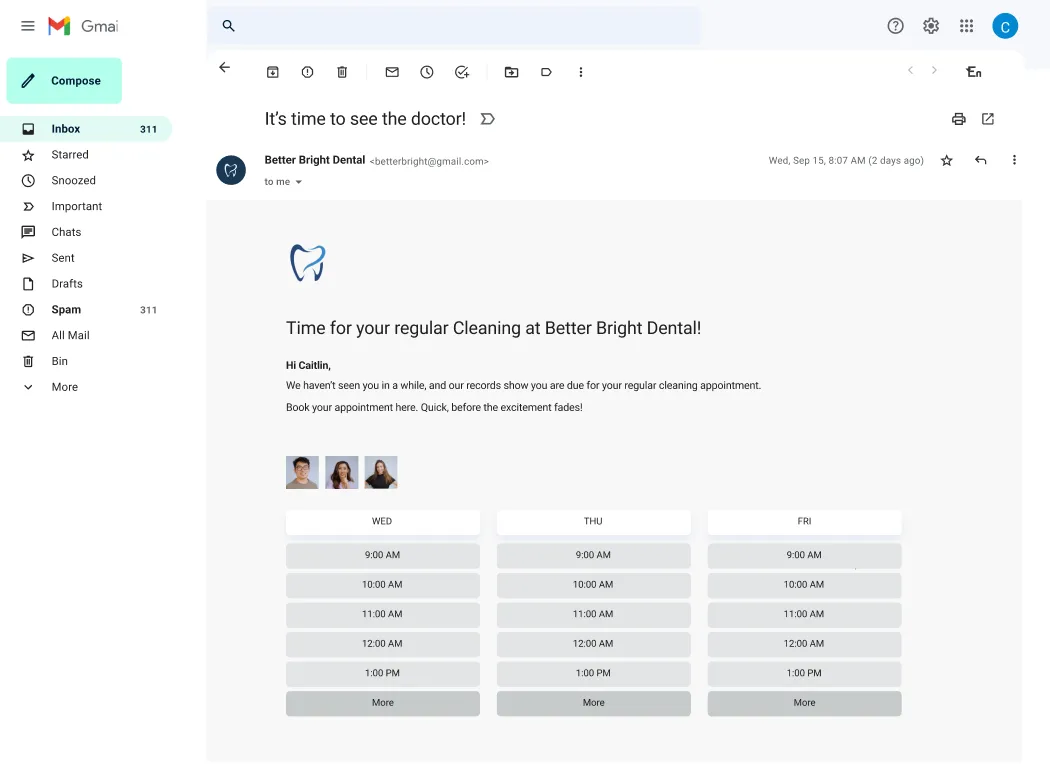
Task: Select the male dentist photo
Action: click(302, 473)
